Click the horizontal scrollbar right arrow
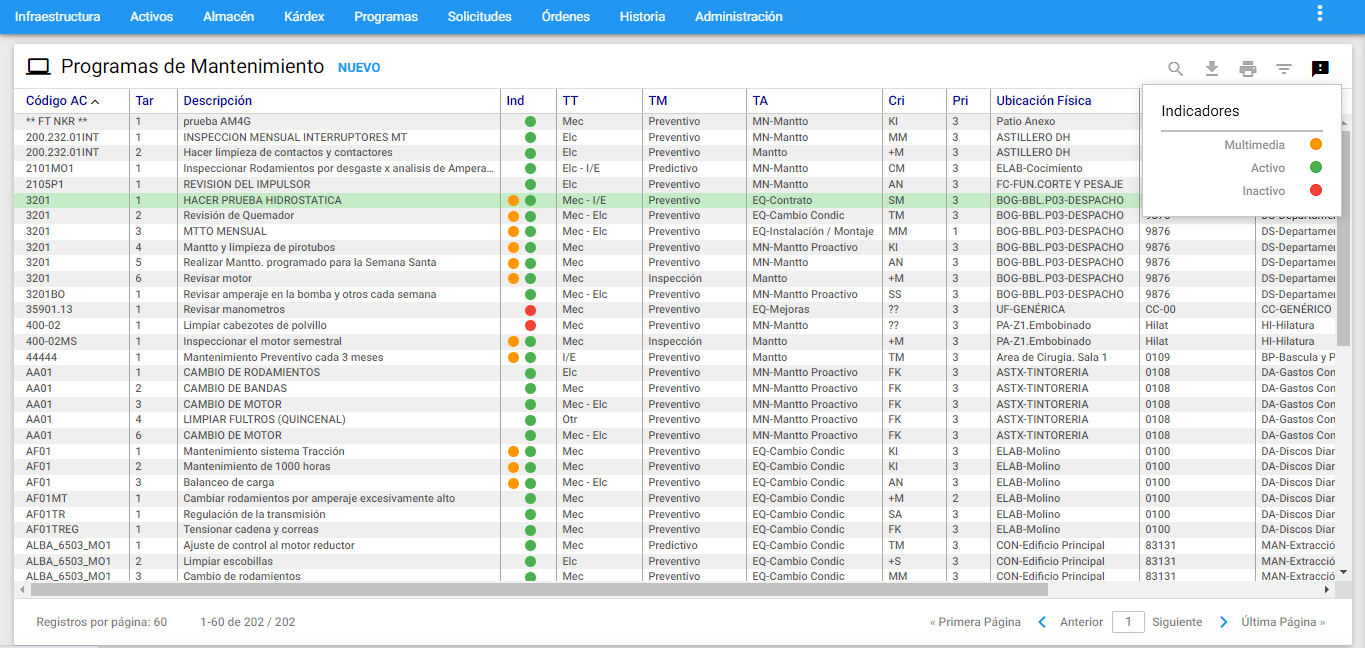 click(1327, 590)
